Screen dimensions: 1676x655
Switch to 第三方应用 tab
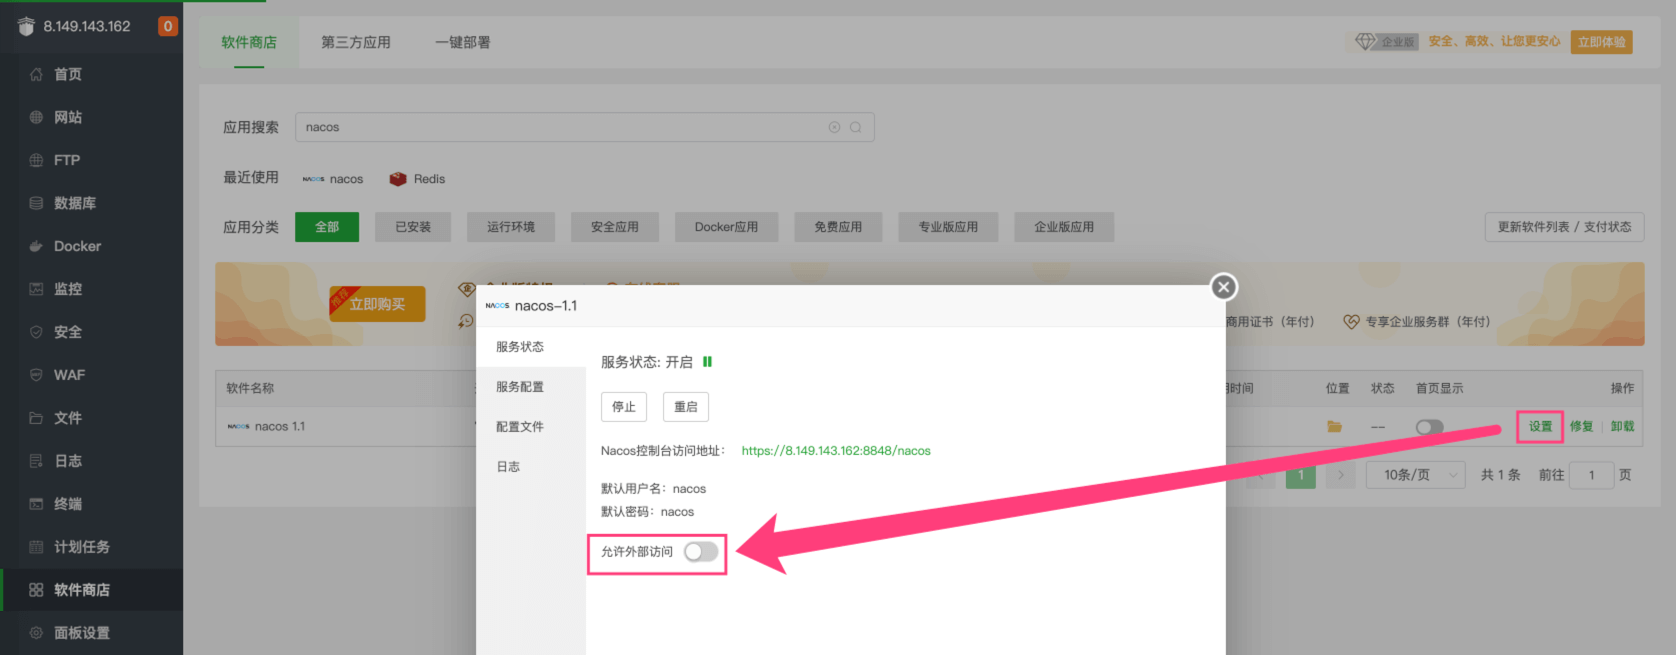pos(355,42)
